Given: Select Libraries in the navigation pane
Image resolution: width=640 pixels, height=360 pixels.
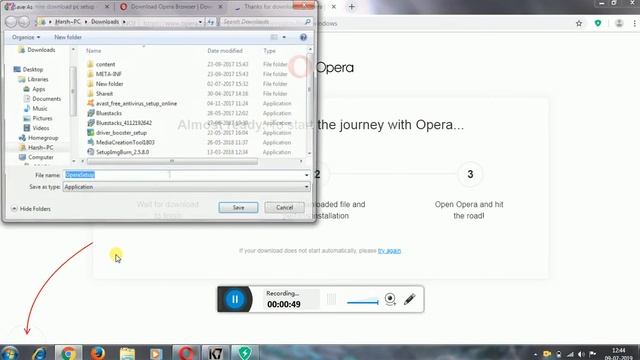Looking at the screenshot, I should tap(33, 79).
